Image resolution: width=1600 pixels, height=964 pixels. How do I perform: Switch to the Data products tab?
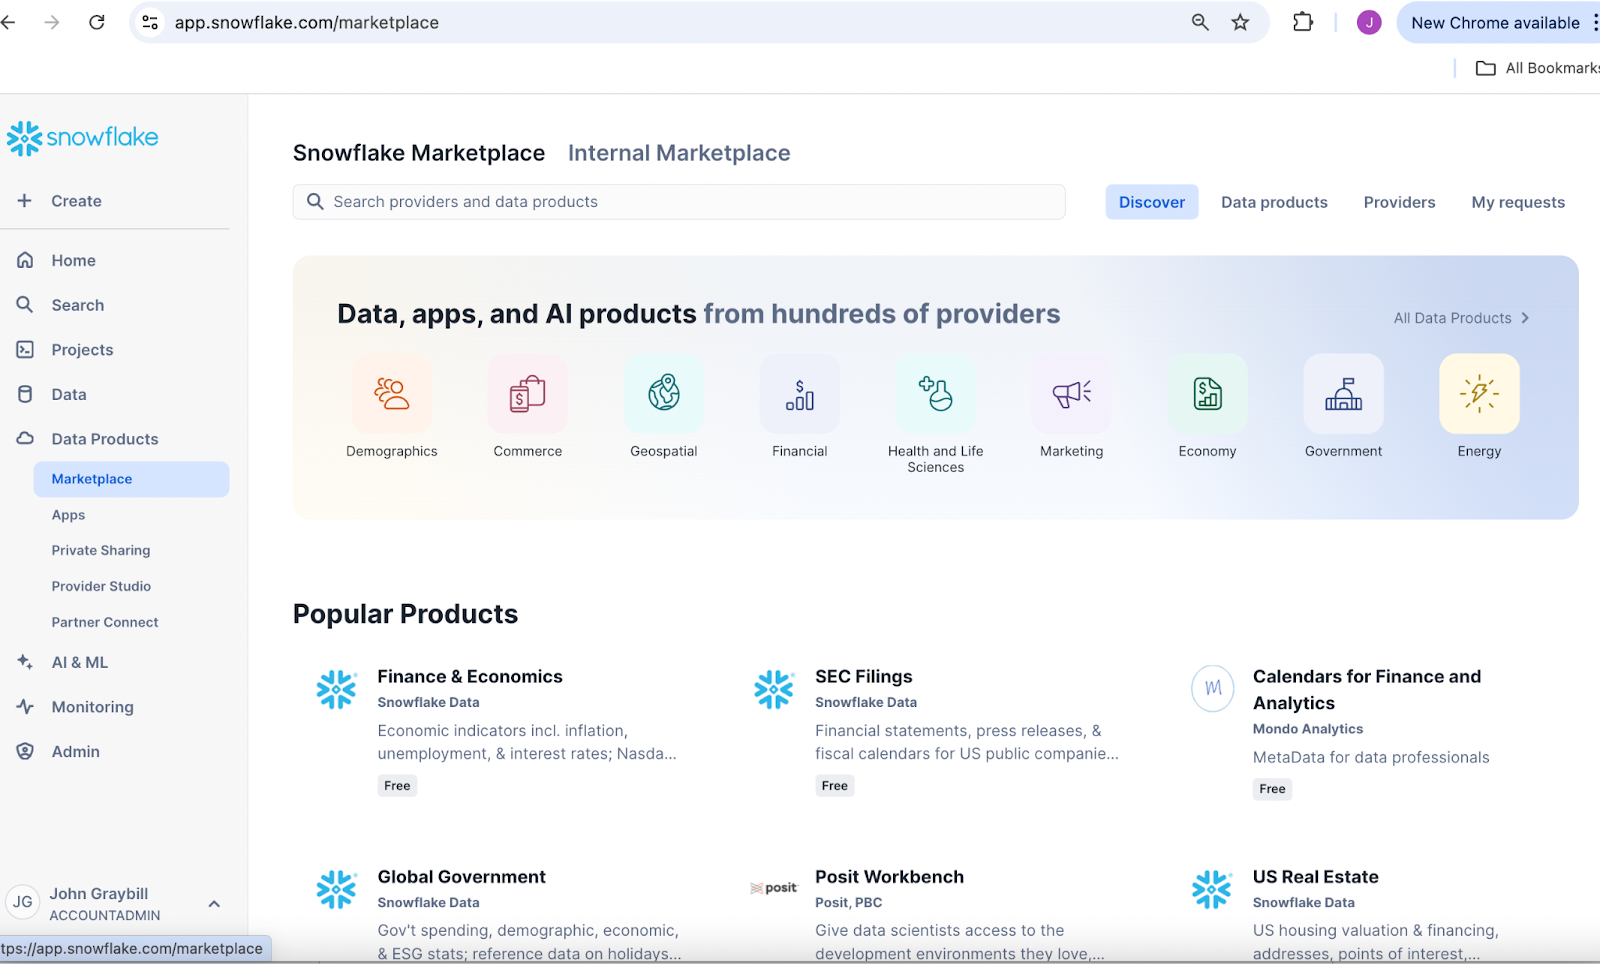(x=1274, y=202)
